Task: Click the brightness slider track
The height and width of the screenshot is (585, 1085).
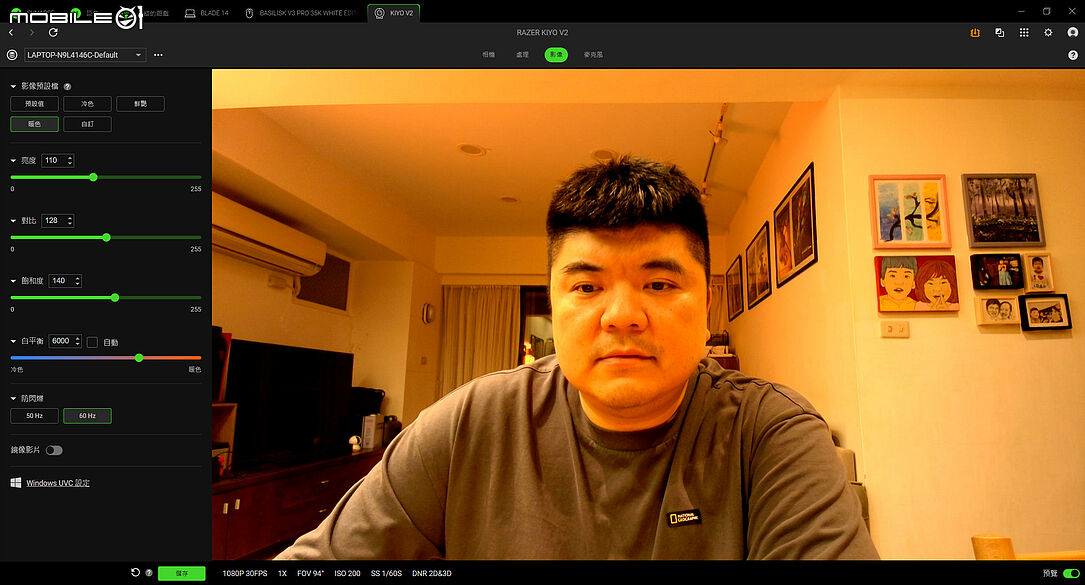Action: point(106,177)
